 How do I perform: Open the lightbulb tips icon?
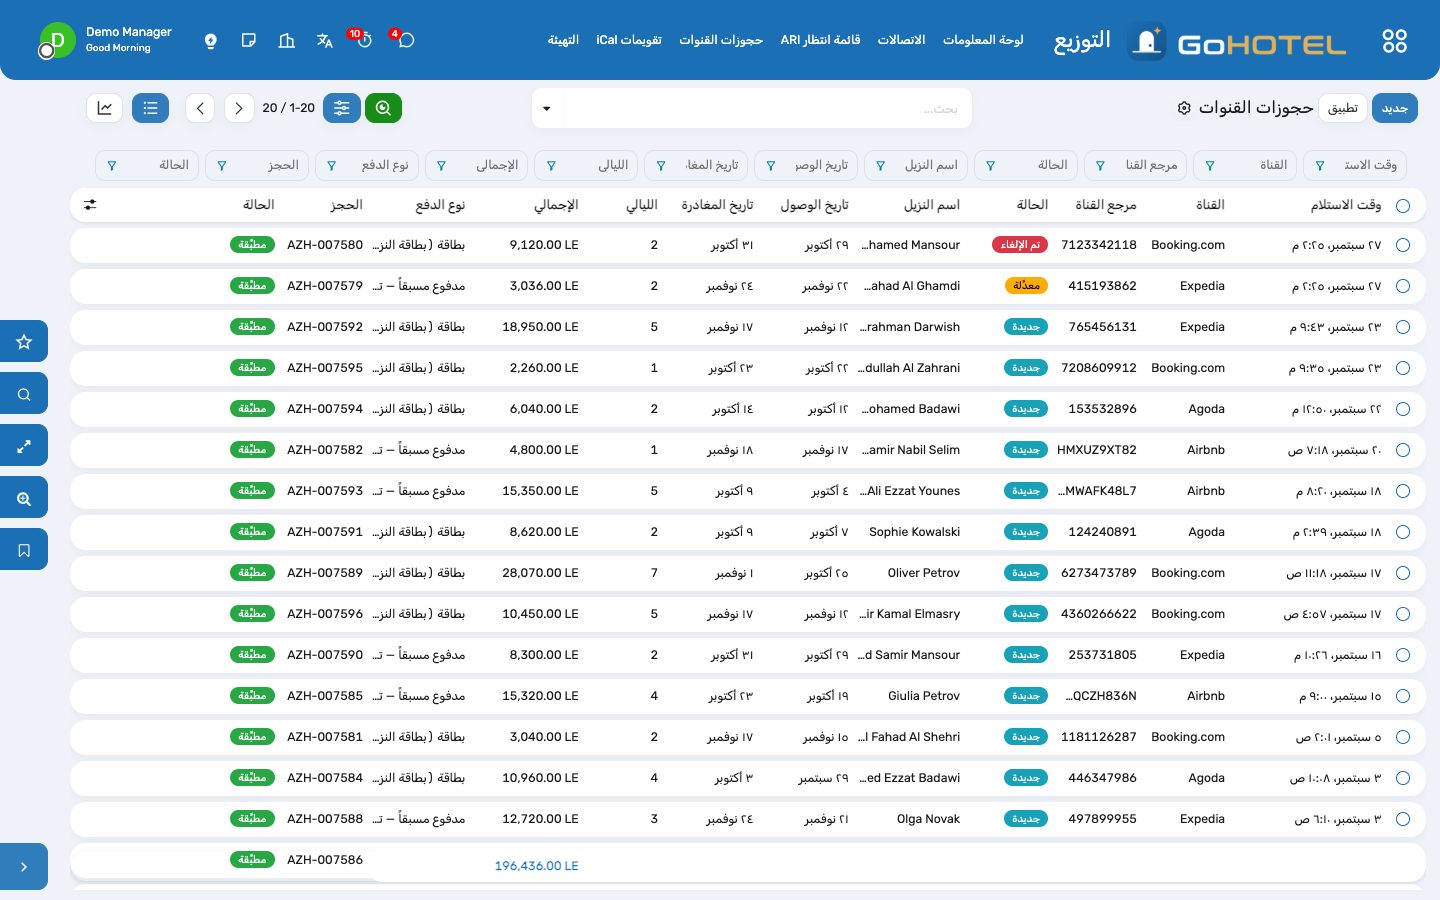click(210, 41)
